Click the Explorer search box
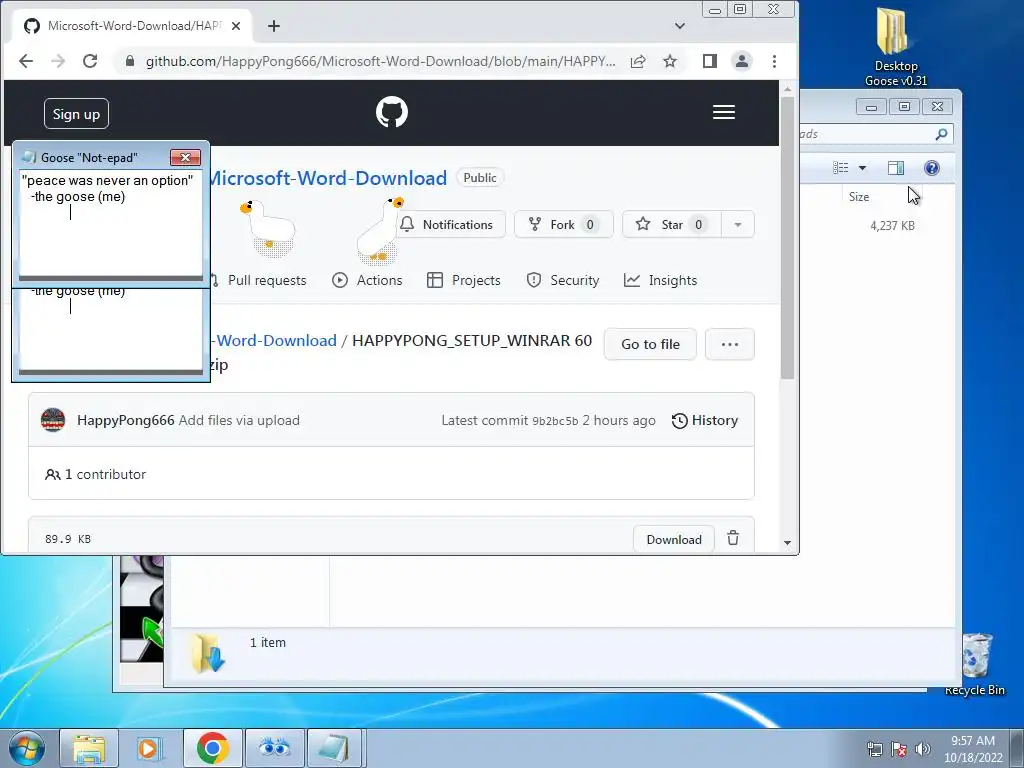This screenshot has width=1024, height=768. point(875,134)
